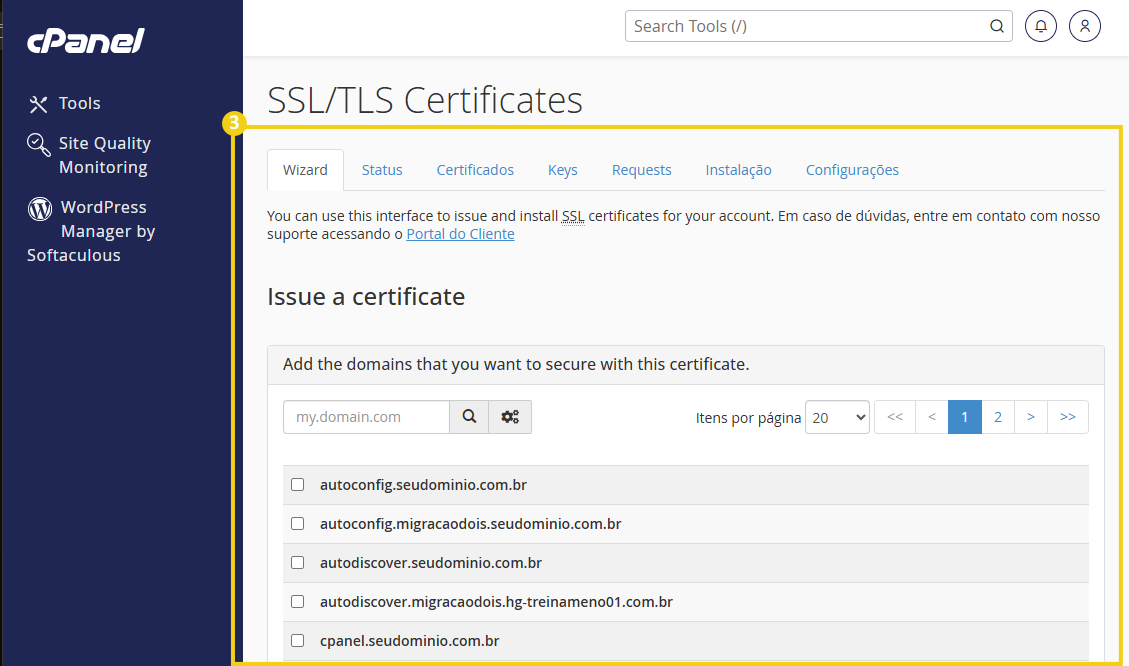
Task: Open WordPress Manager by Softaculous
Action: (x=91, y=231)
